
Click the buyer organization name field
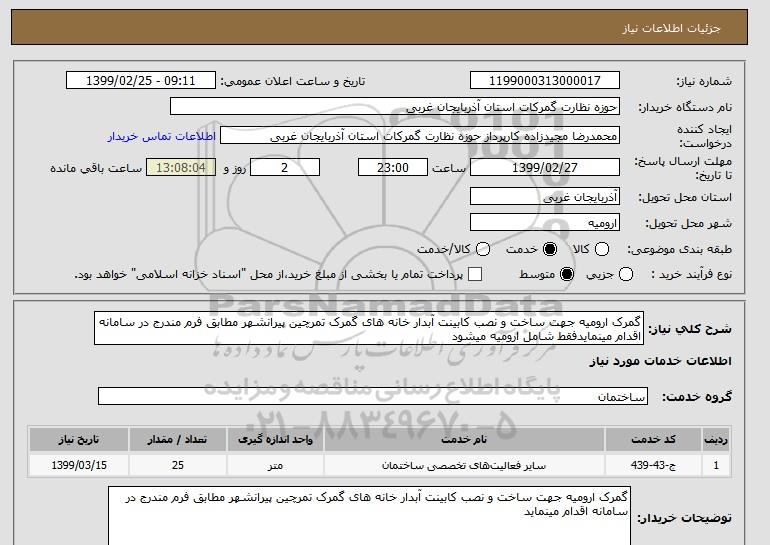(x=395, y=107)
